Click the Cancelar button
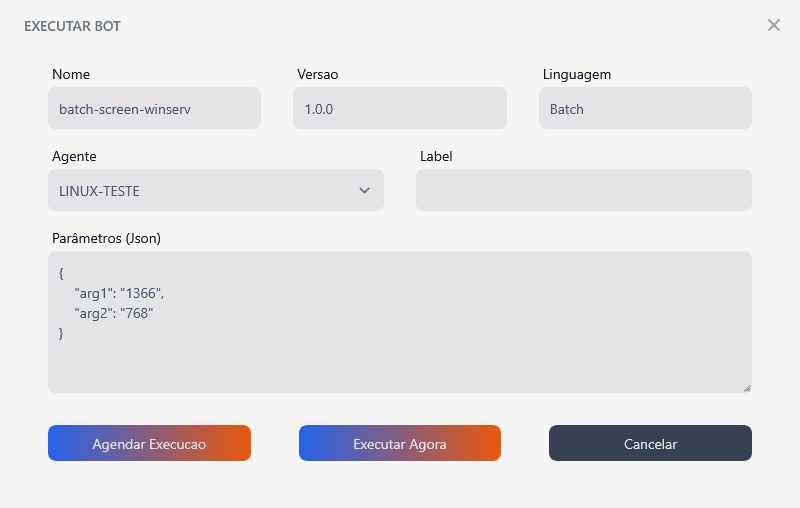This screenshot has width=800, height=508. (650, 443)
